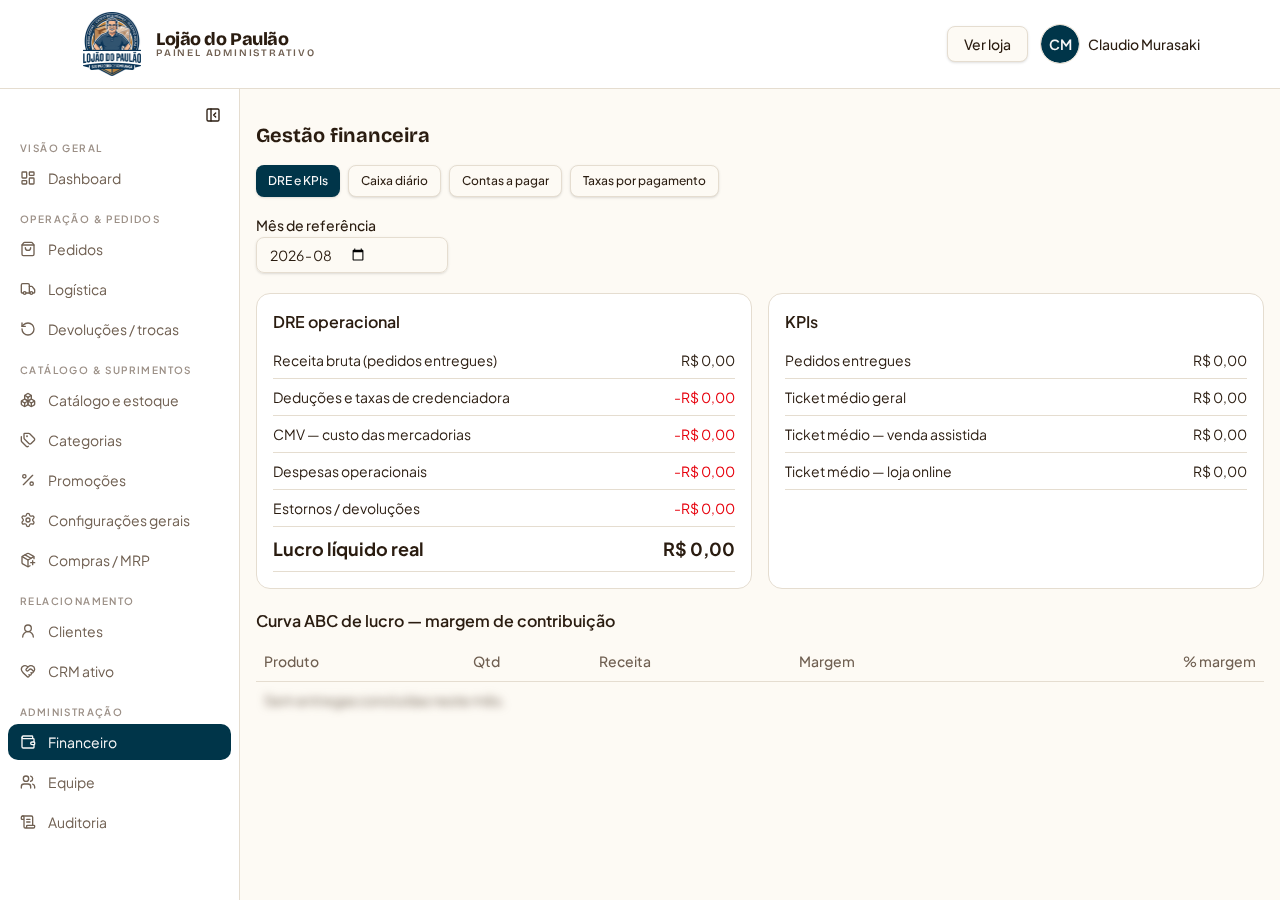This screenshot has width=1280, height=900.
Task: Click the Despesas operacionais label
Action: click(x=350, y=471)
